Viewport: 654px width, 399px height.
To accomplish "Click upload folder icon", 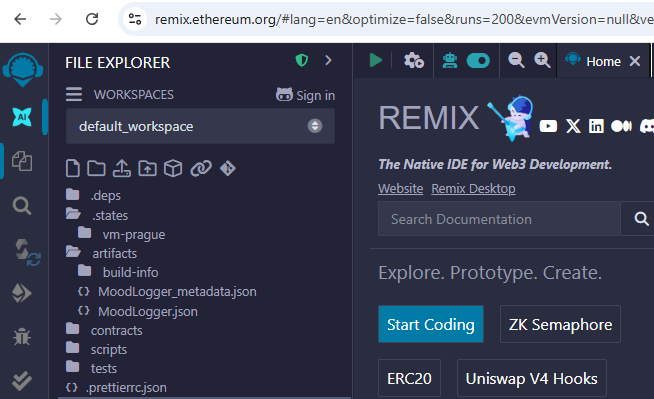I will [x=148, y=168].
